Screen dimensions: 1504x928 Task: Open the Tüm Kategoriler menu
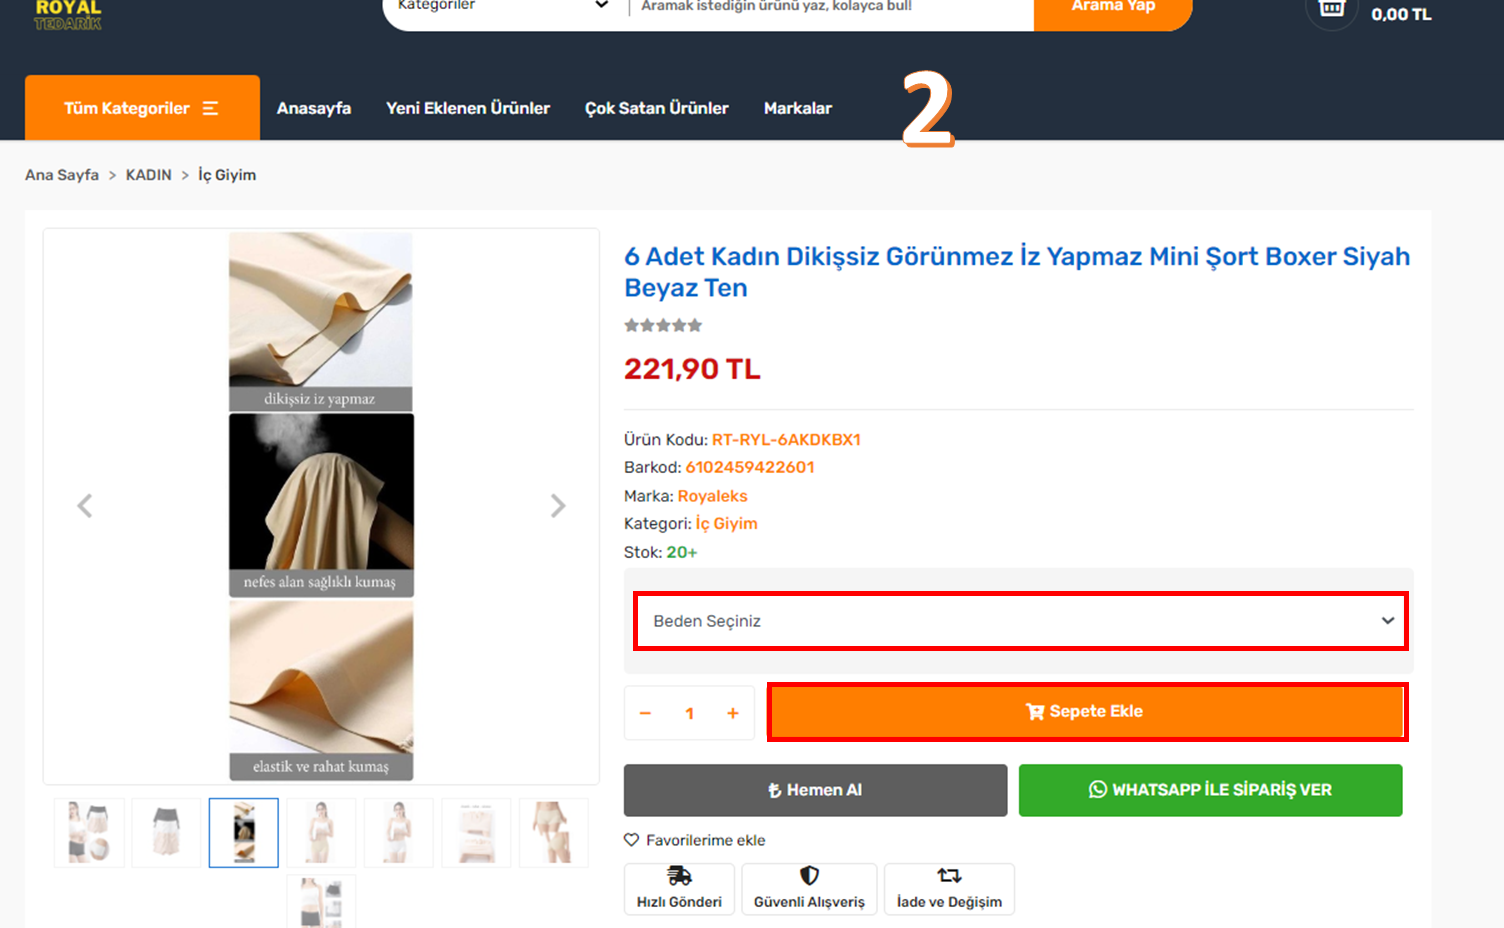[142, 108]
